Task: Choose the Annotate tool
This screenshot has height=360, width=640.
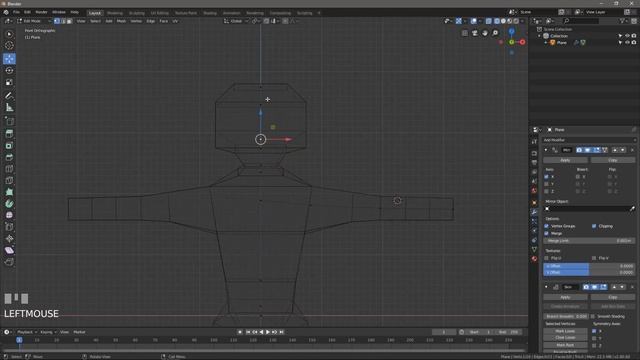Action: (x=9, y=96)
